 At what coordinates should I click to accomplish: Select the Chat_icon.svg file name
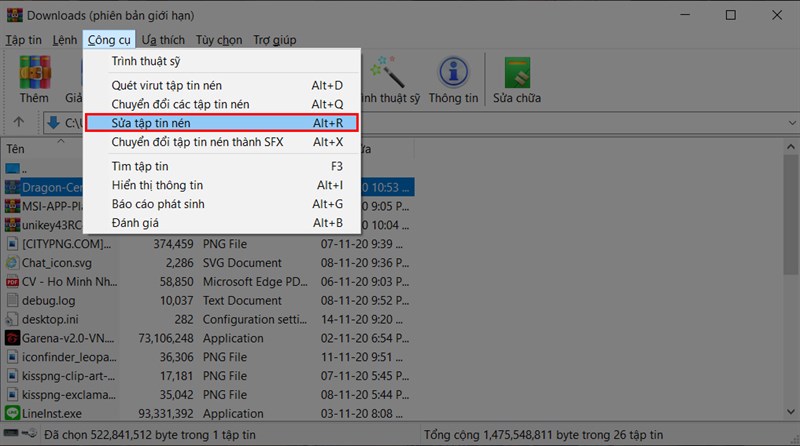(57, 263)
